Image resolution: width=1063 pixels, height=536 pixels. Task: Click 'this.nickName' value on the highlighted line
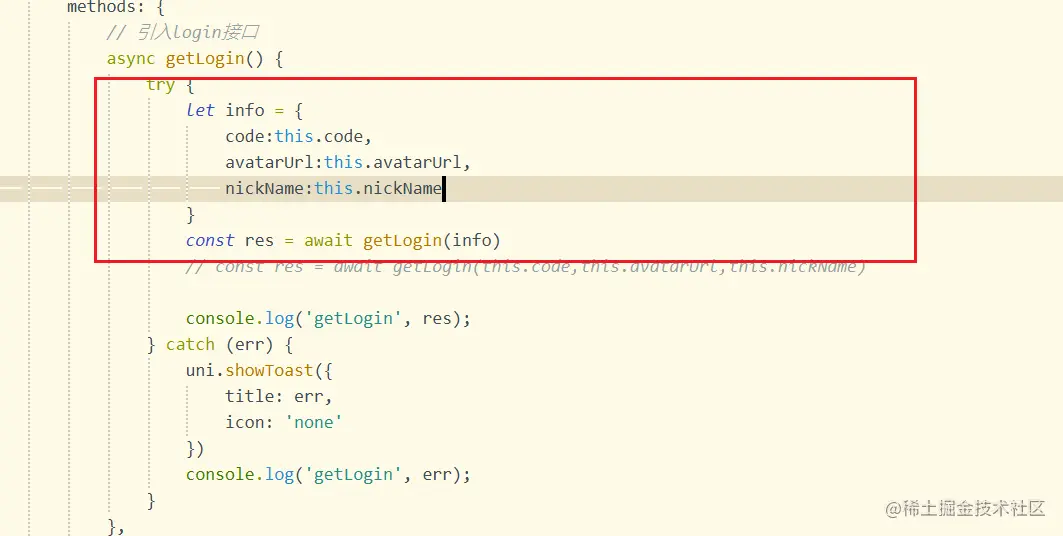[378, 188]
